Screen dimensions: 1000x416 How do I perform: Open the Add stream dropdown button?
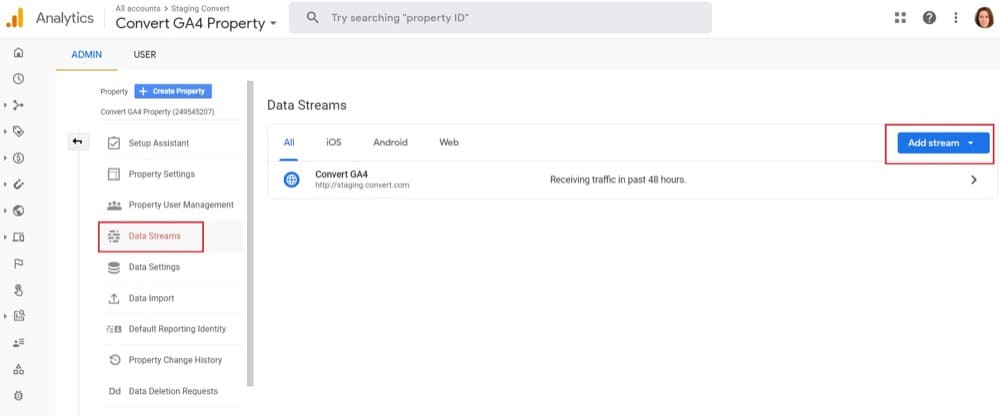click(x=943, y=143)
